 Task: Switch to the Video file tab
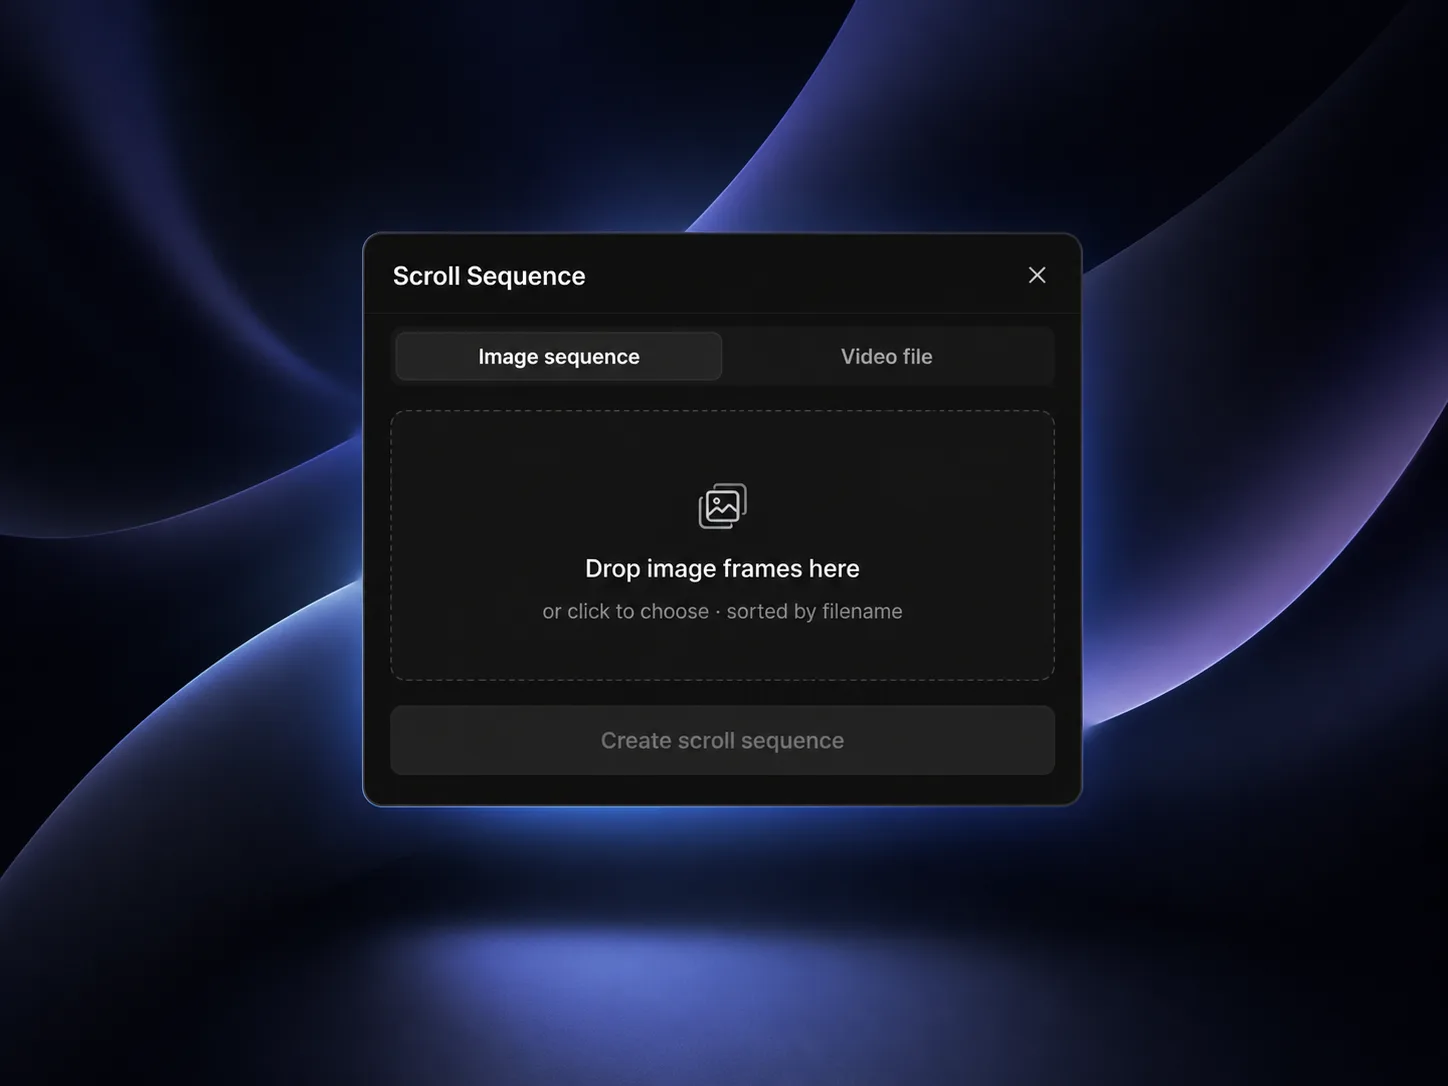tap(886, 356)
